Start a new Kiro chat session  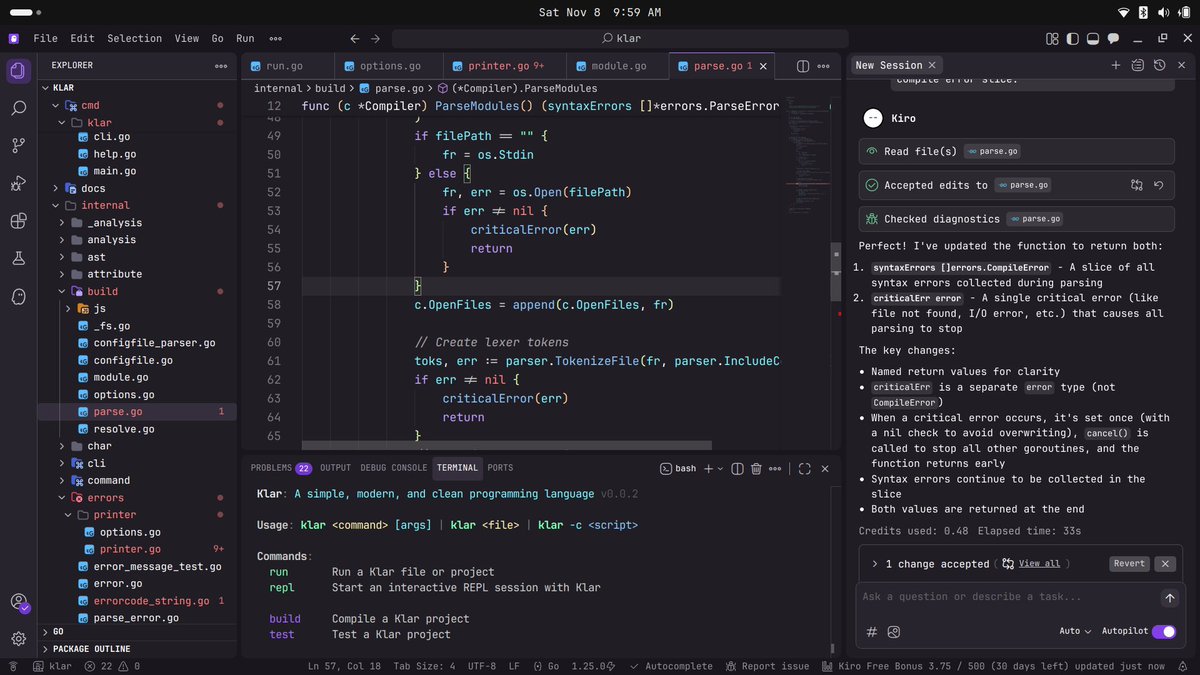click(x=1115, y=65)
